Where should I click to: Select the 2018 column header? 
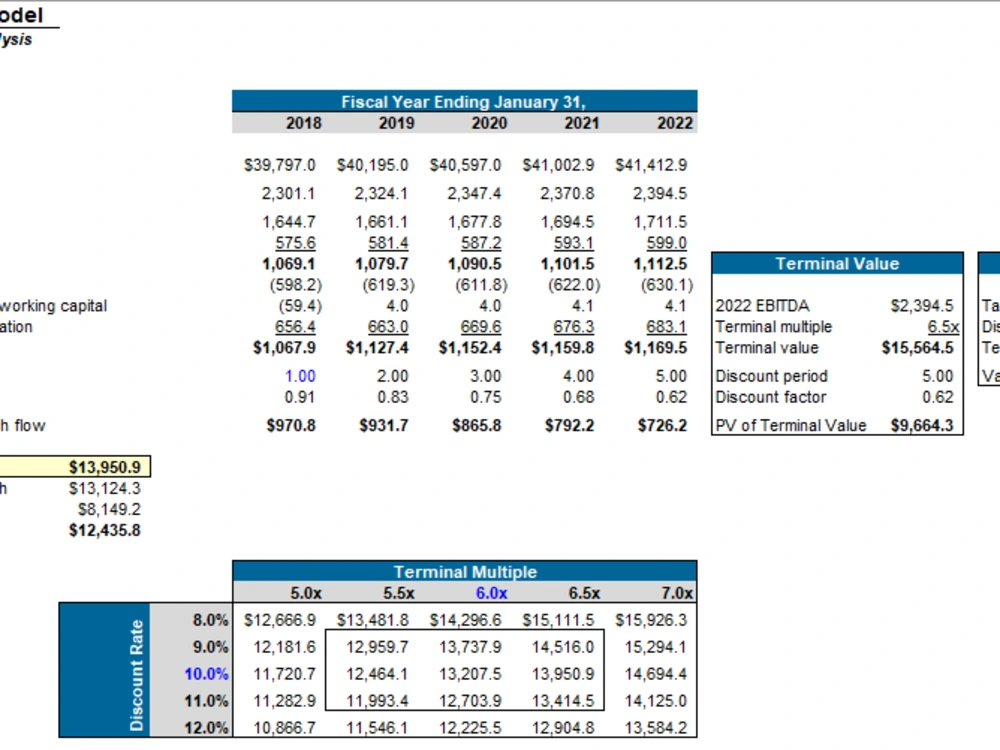pos(303,123)
